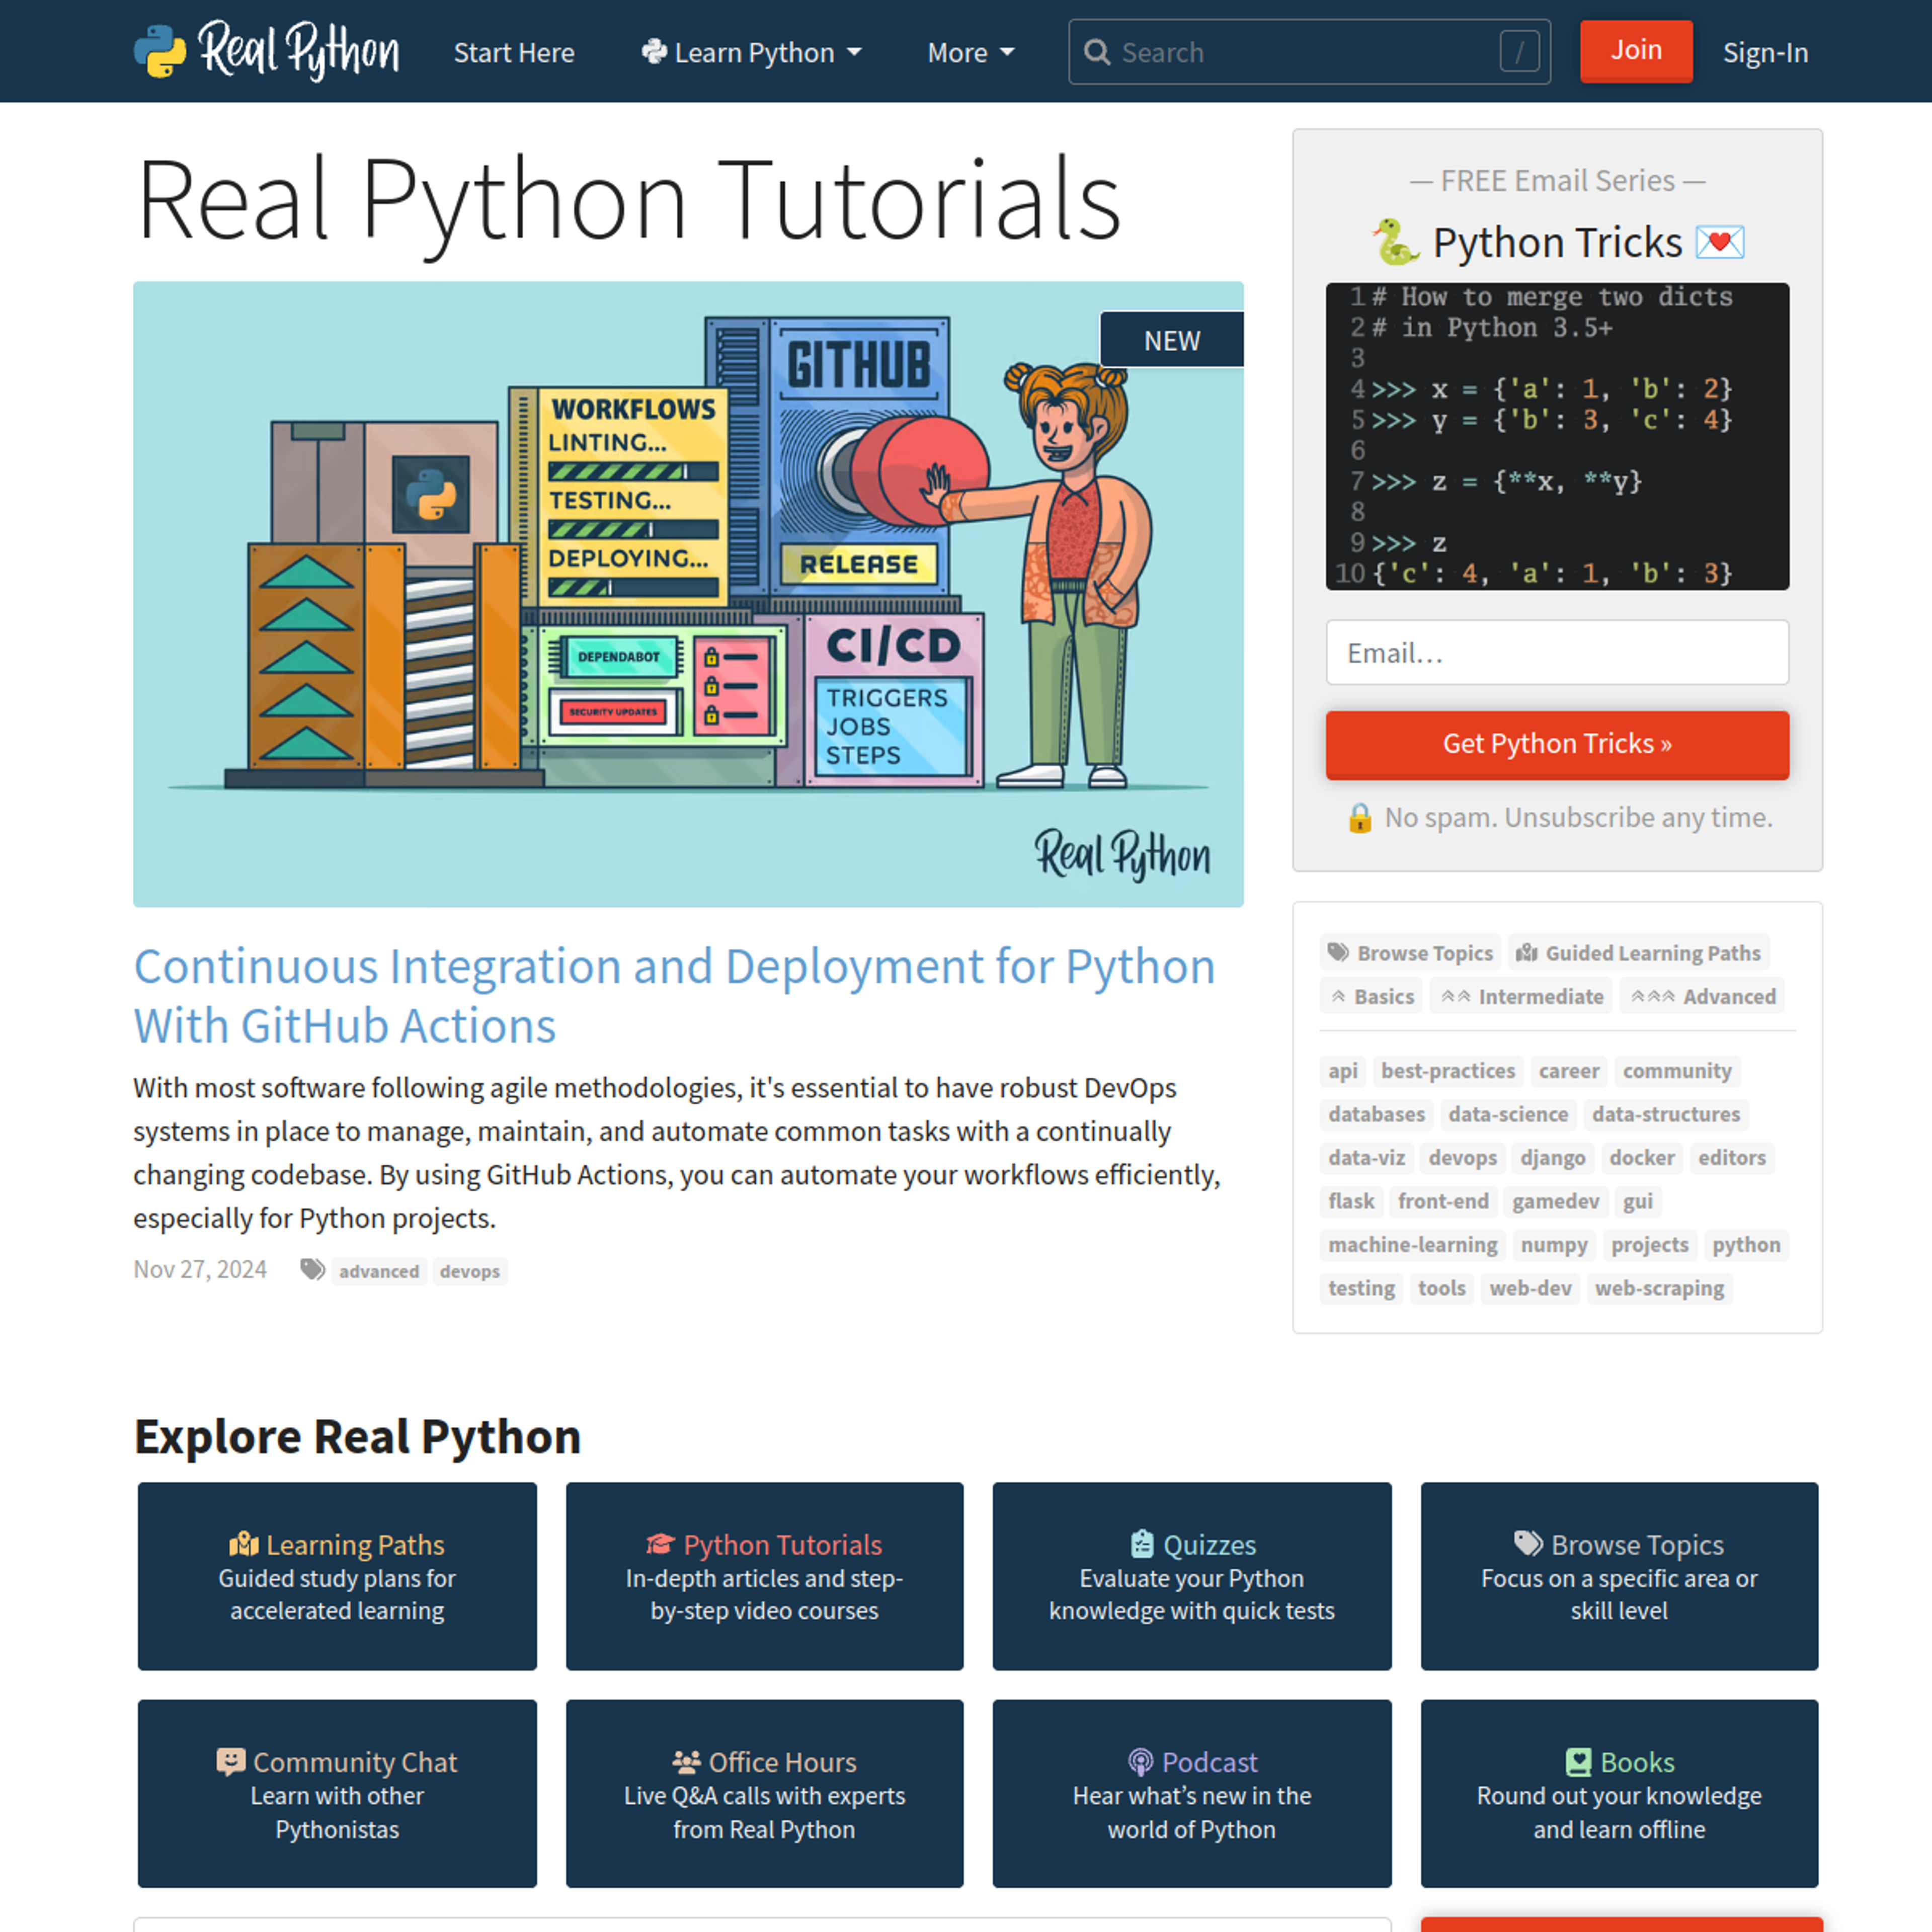The height and width of the screenshot is (1932, 1932).
Task: Filter by the Intermediate skill level
Action: (1521, 996)
